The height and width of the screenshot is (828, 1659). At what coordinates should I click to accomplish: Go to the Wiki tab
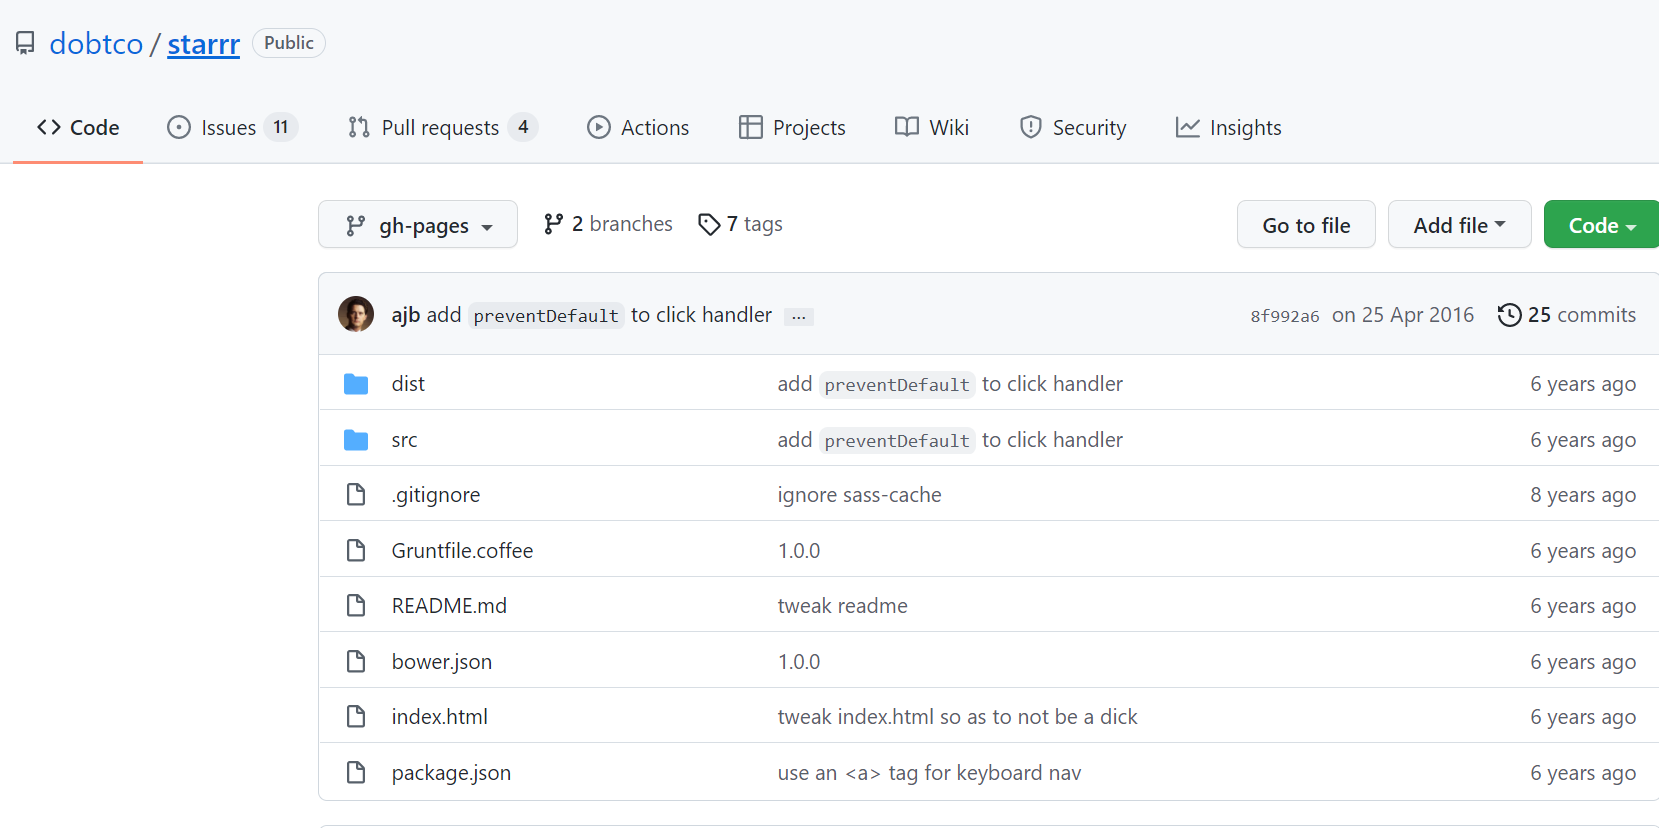[932, 127]
